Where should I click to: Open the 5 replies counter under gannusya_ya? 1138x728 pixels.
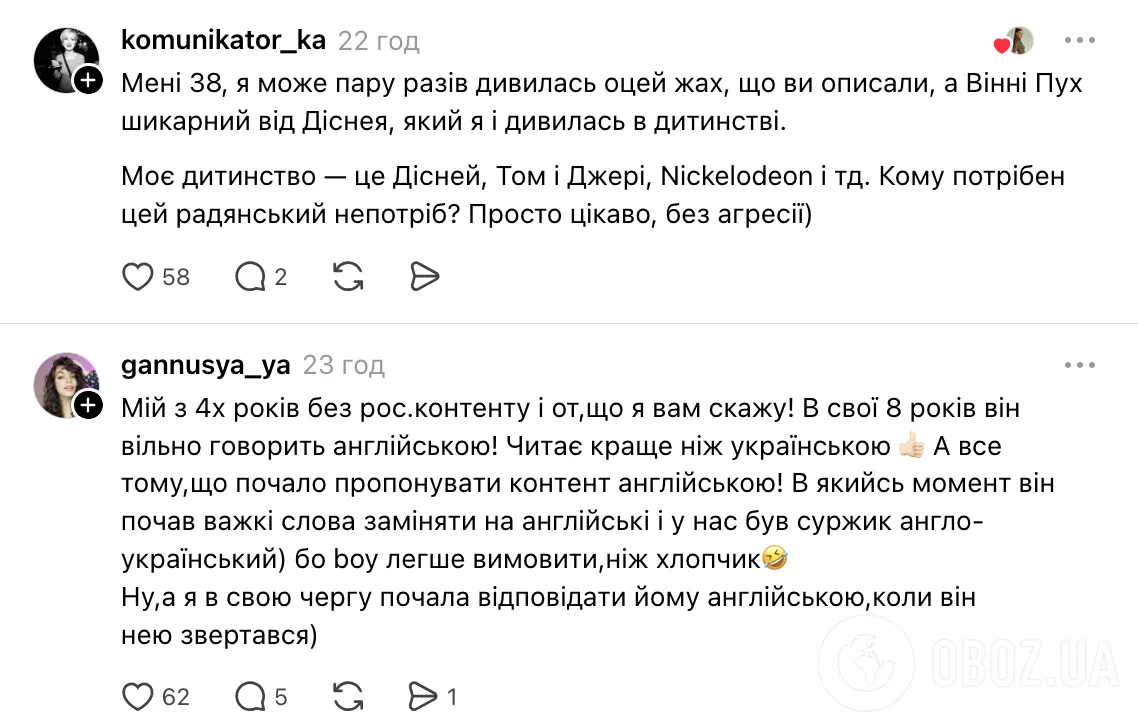[278, 696]
